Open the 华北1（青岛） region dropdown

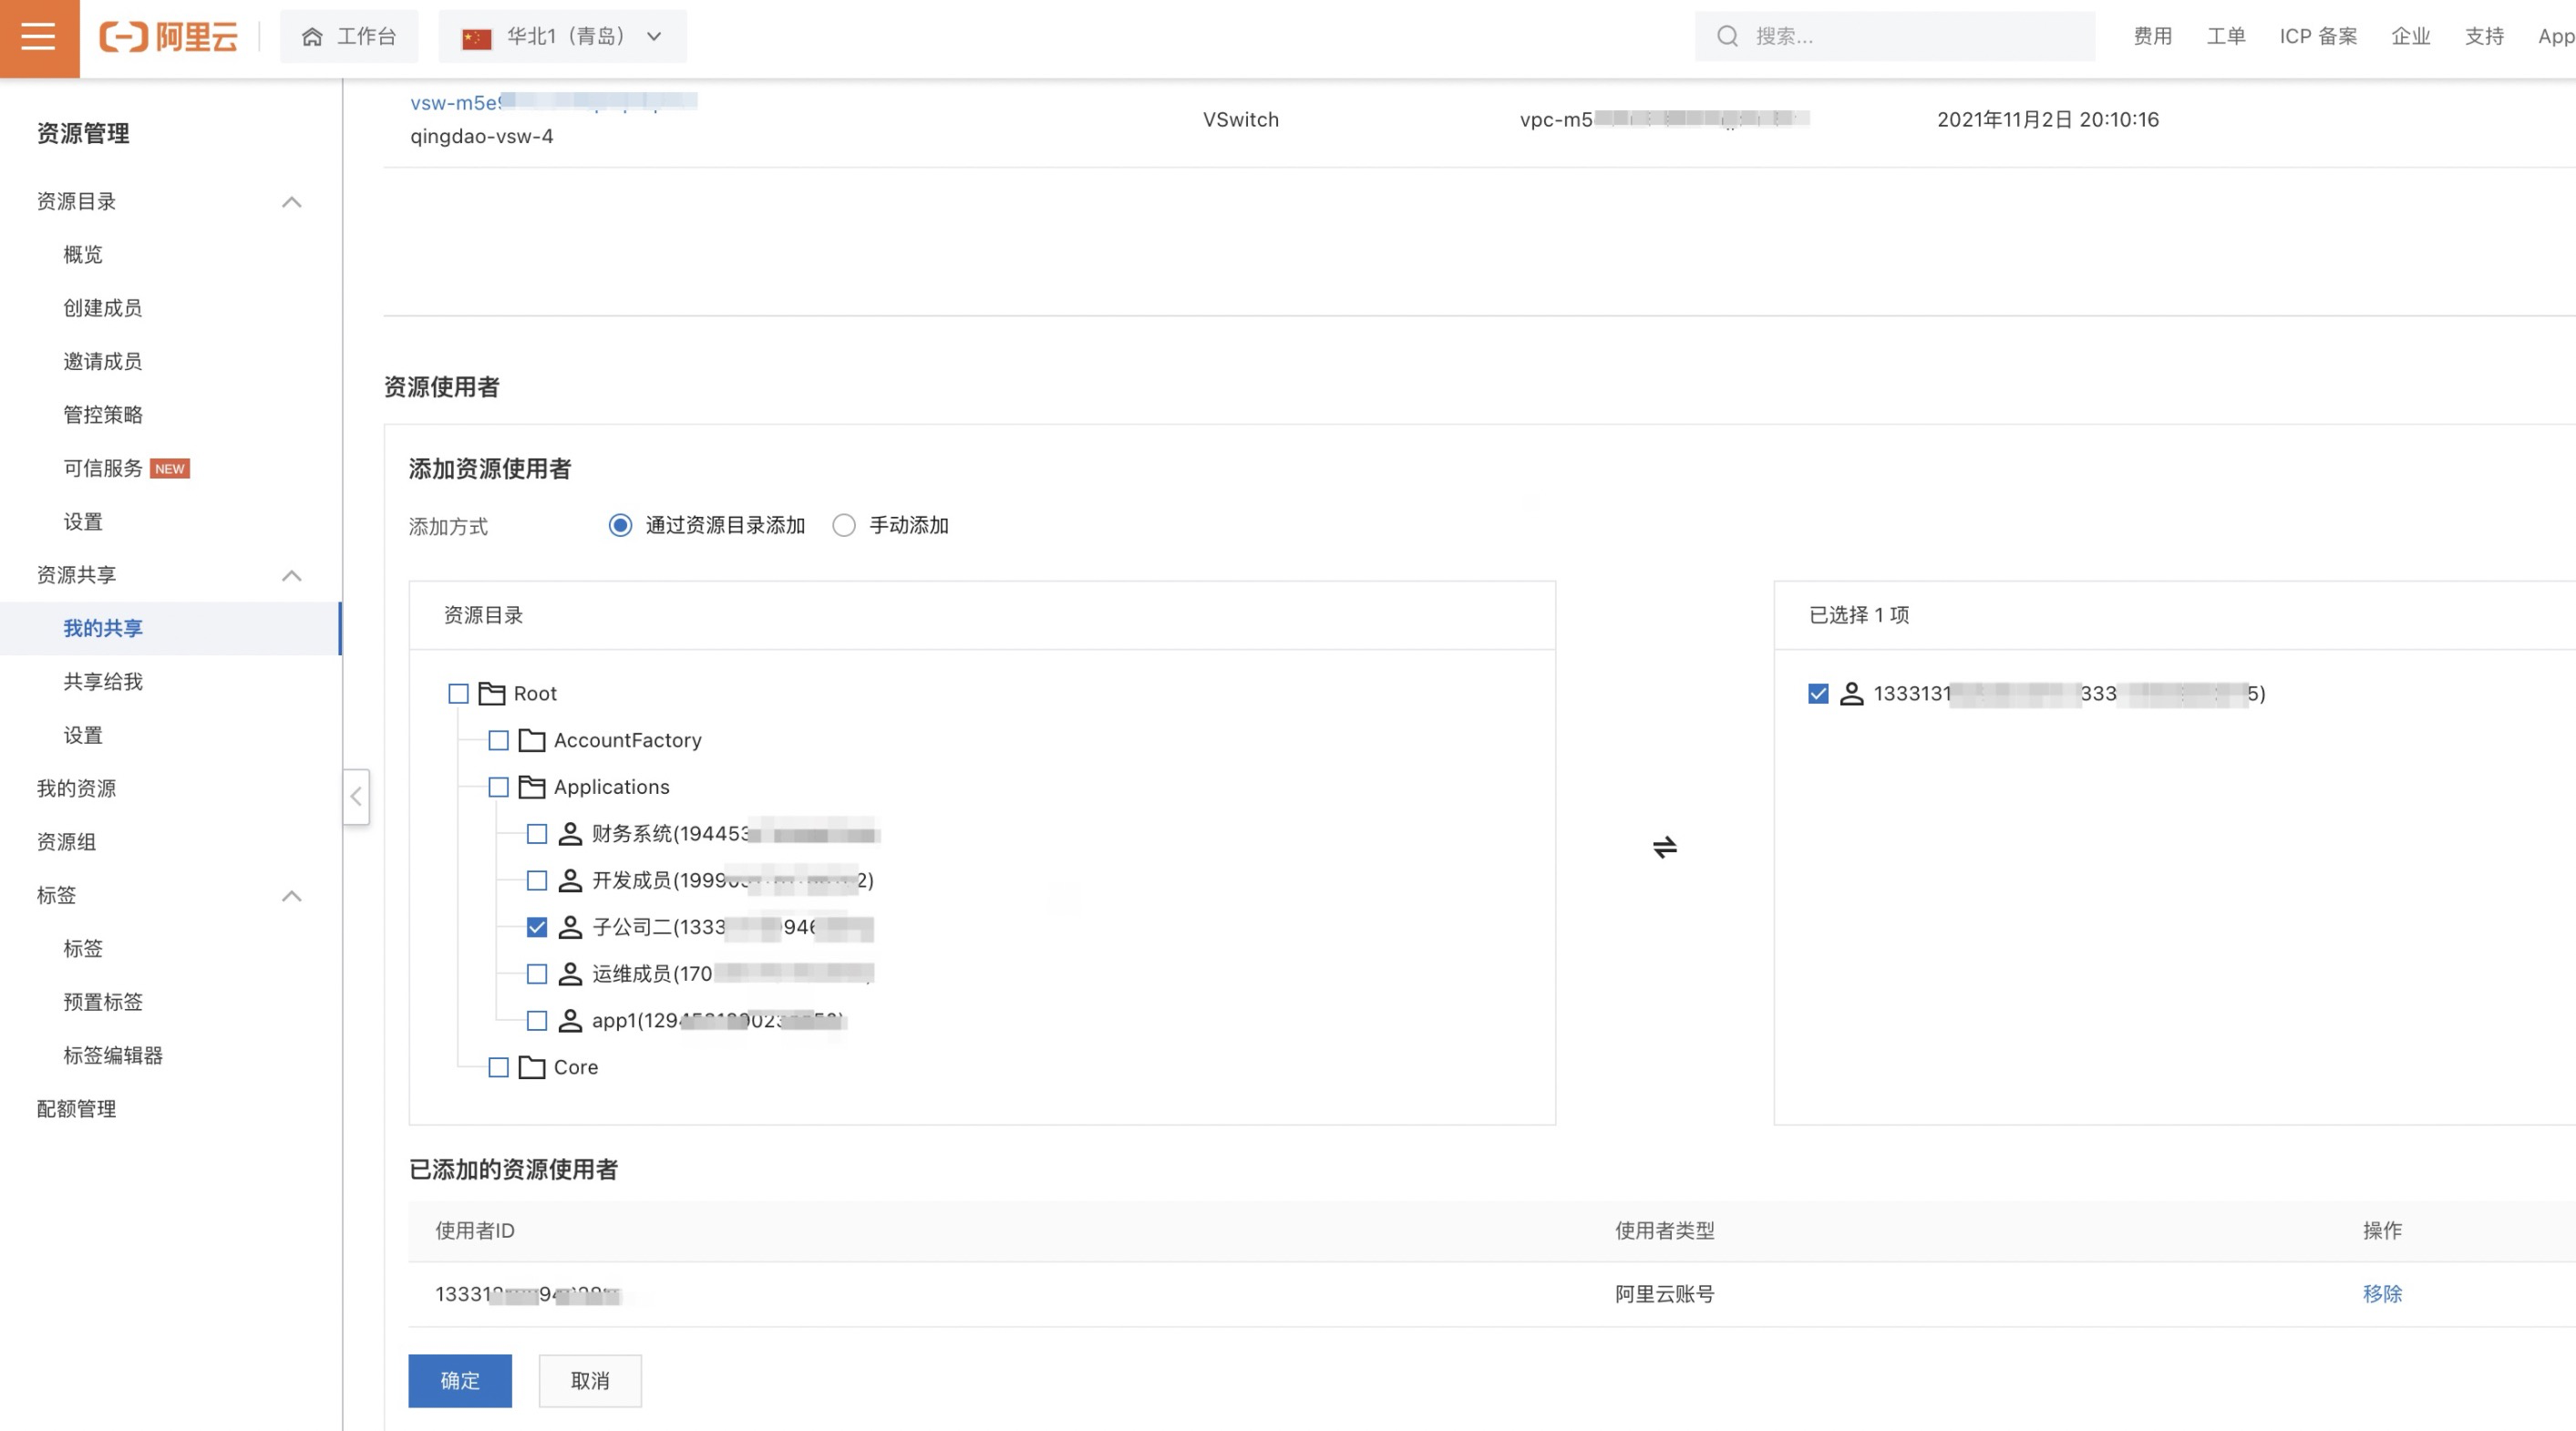(563, 37)
